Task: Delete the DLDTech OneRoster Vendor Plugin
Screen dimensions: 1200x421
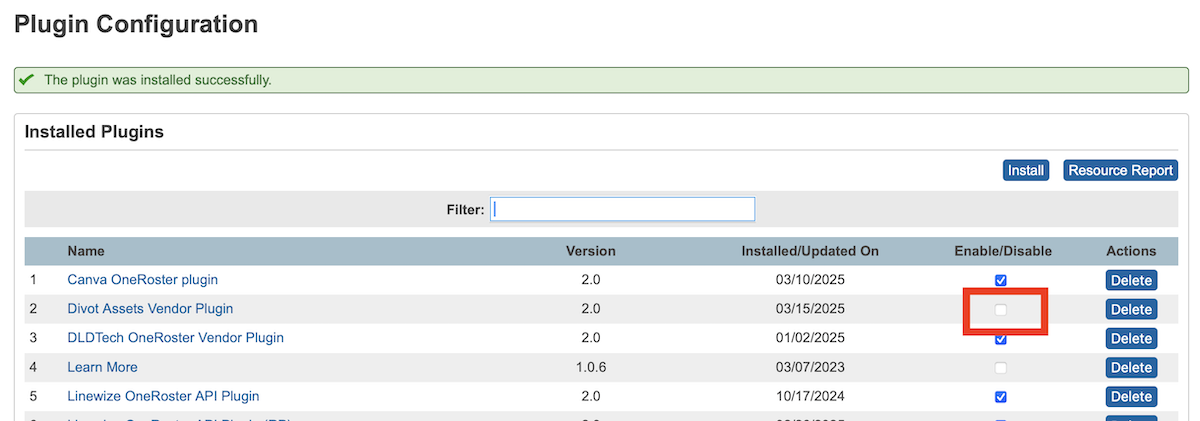Action: click(1131, 339)
